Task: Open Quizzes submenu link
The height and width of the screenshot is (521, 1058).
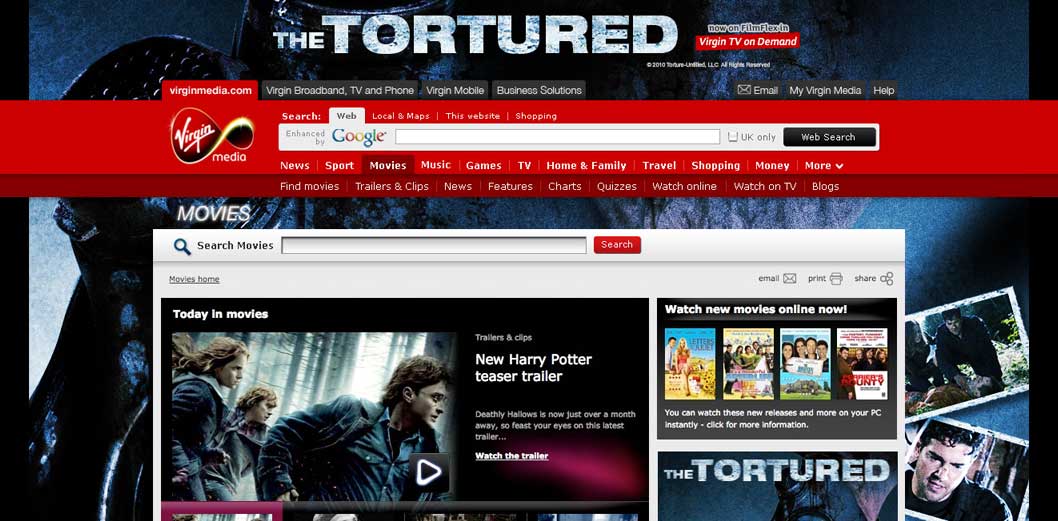Action: [x=617, y=186]
